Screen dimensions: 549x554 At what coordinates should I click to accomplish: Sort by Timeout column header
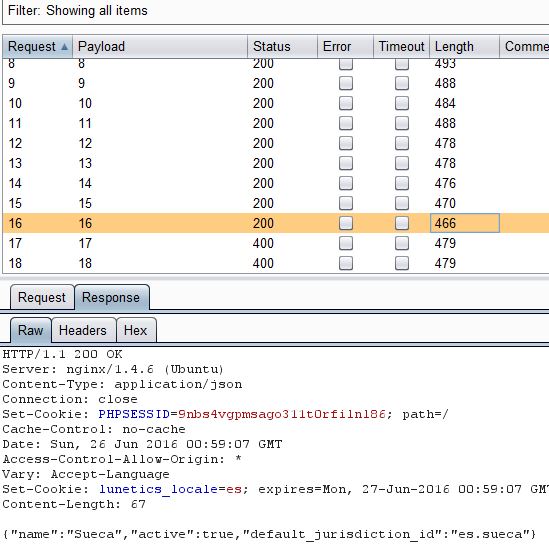tap(401, 47)
